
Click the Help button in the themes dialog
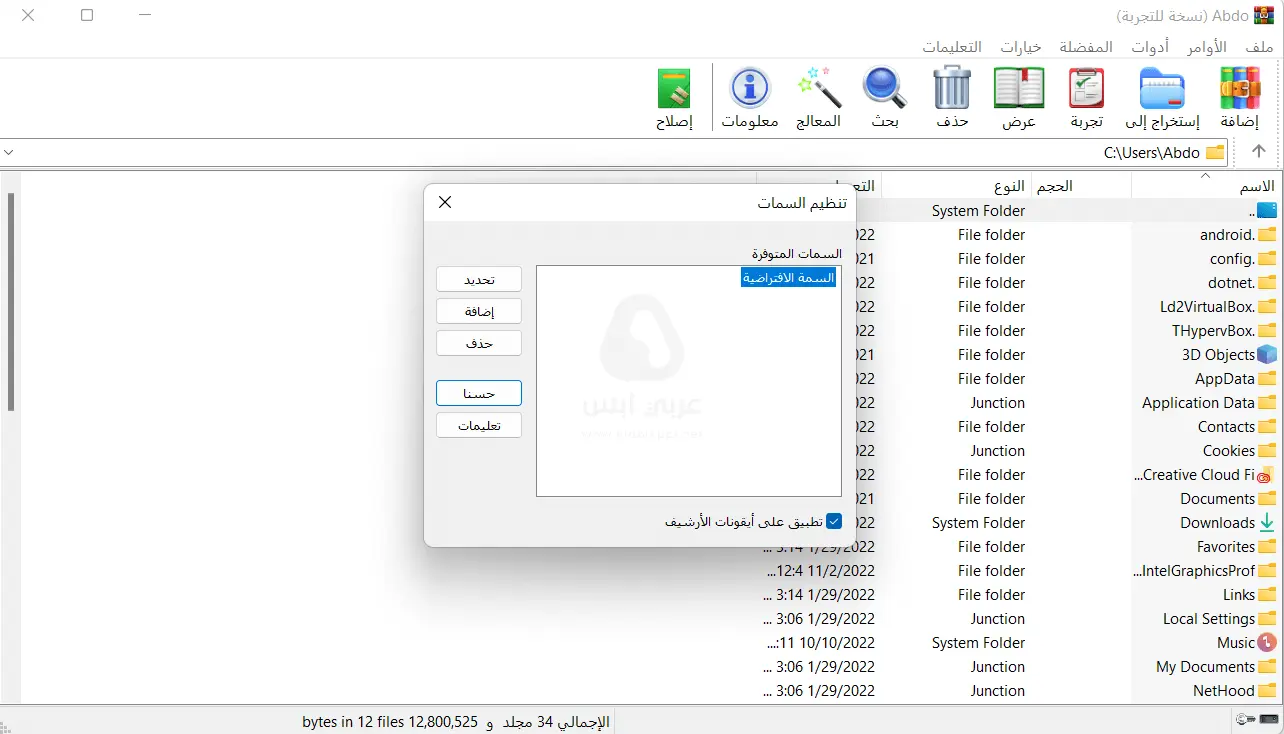pyautogui.click(x=478, y=425)
